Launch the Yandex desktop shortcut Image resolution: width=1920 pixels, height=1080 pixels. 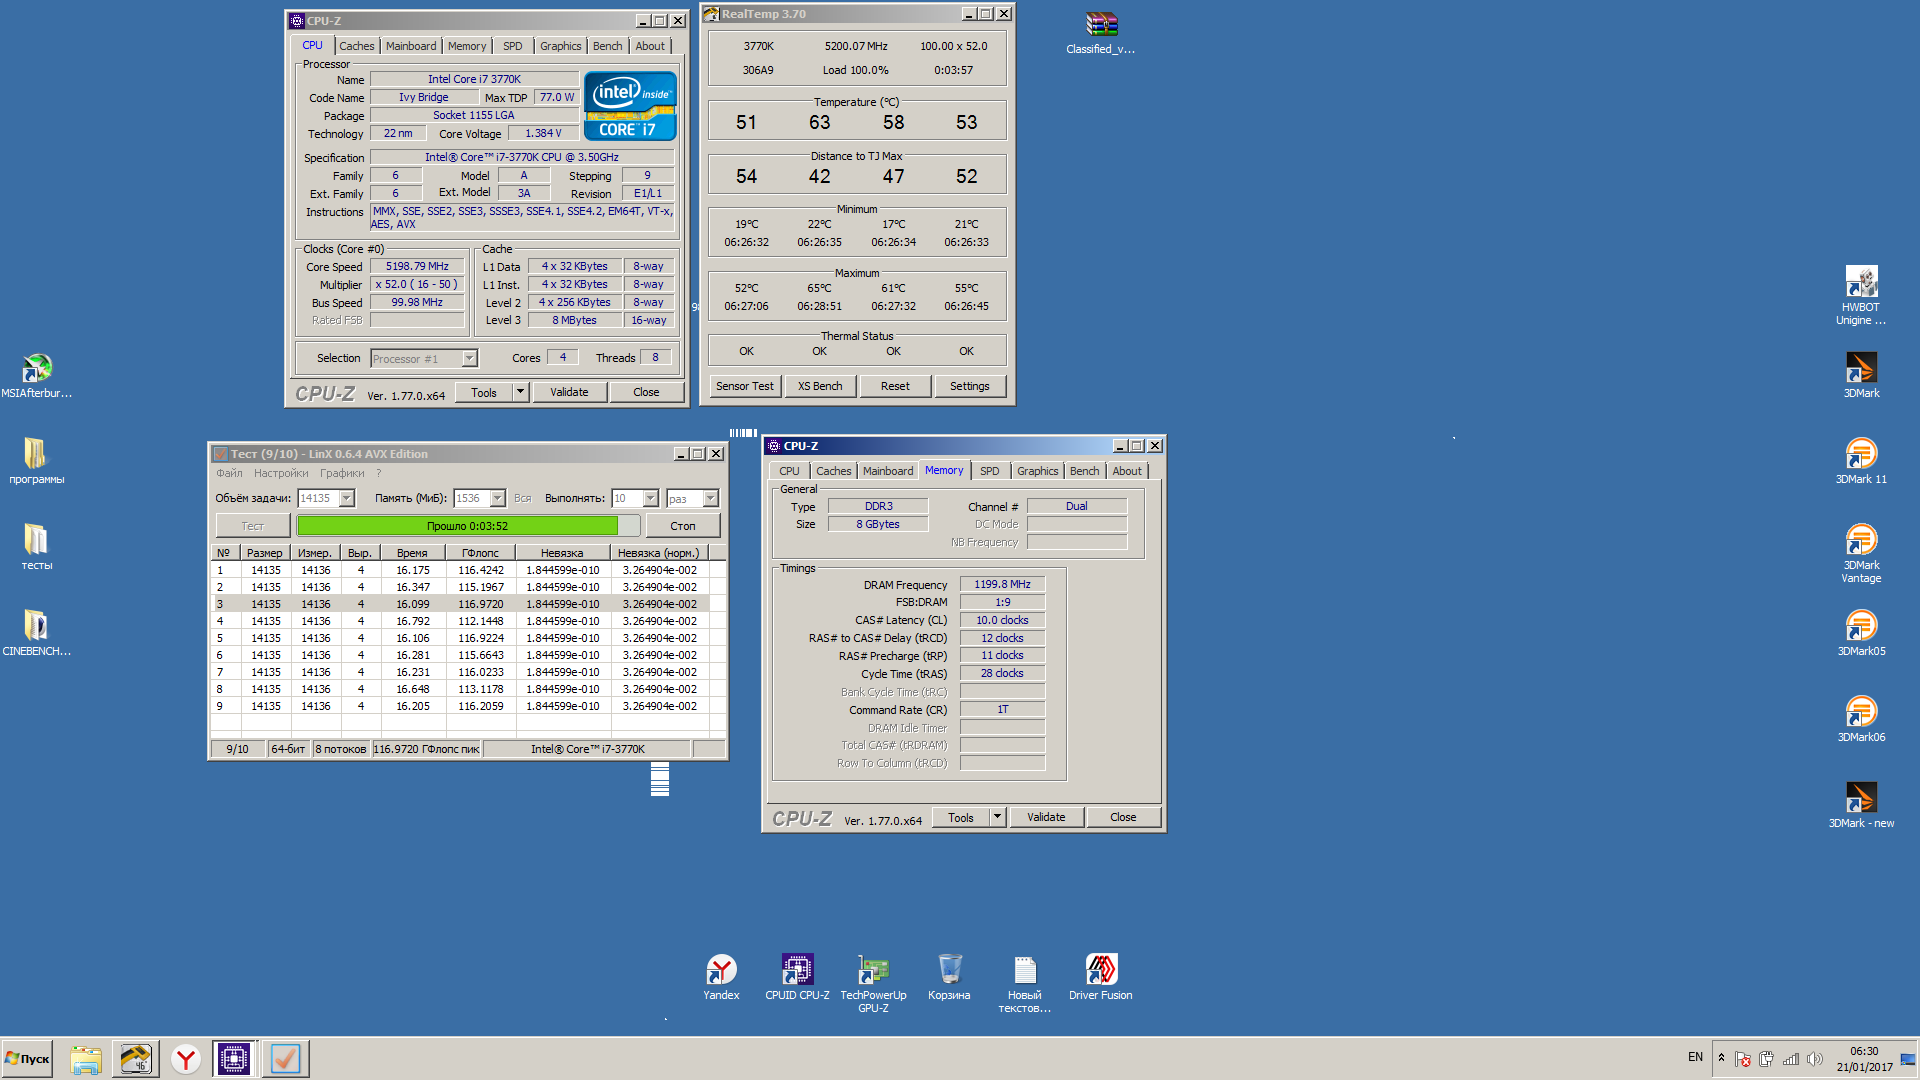point(721,976)
